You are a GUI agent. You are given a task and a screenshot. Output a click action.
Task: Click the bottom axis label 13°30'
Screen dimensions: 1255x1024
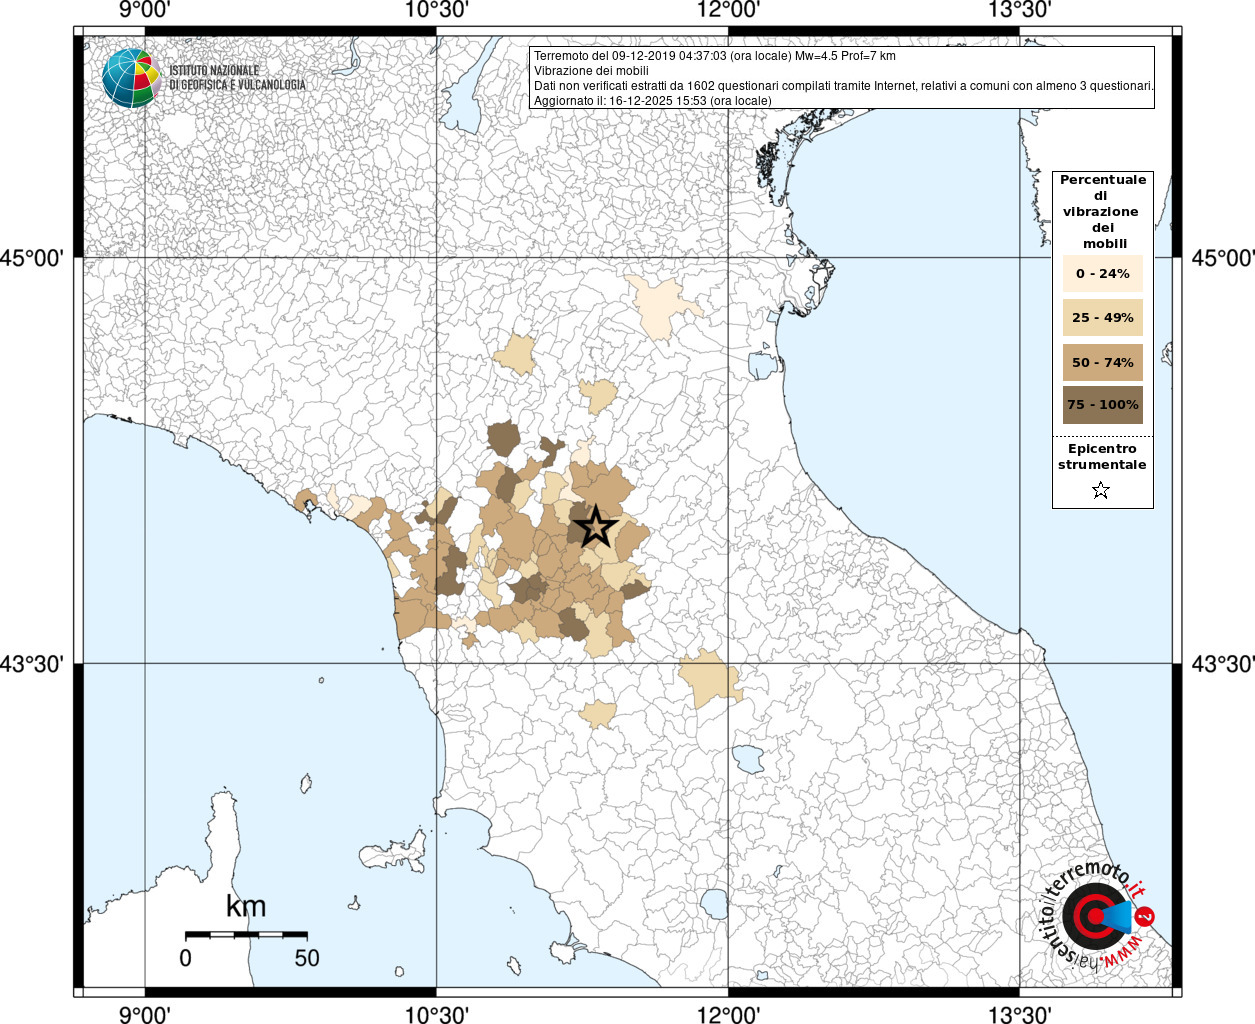[1019, 1014]
